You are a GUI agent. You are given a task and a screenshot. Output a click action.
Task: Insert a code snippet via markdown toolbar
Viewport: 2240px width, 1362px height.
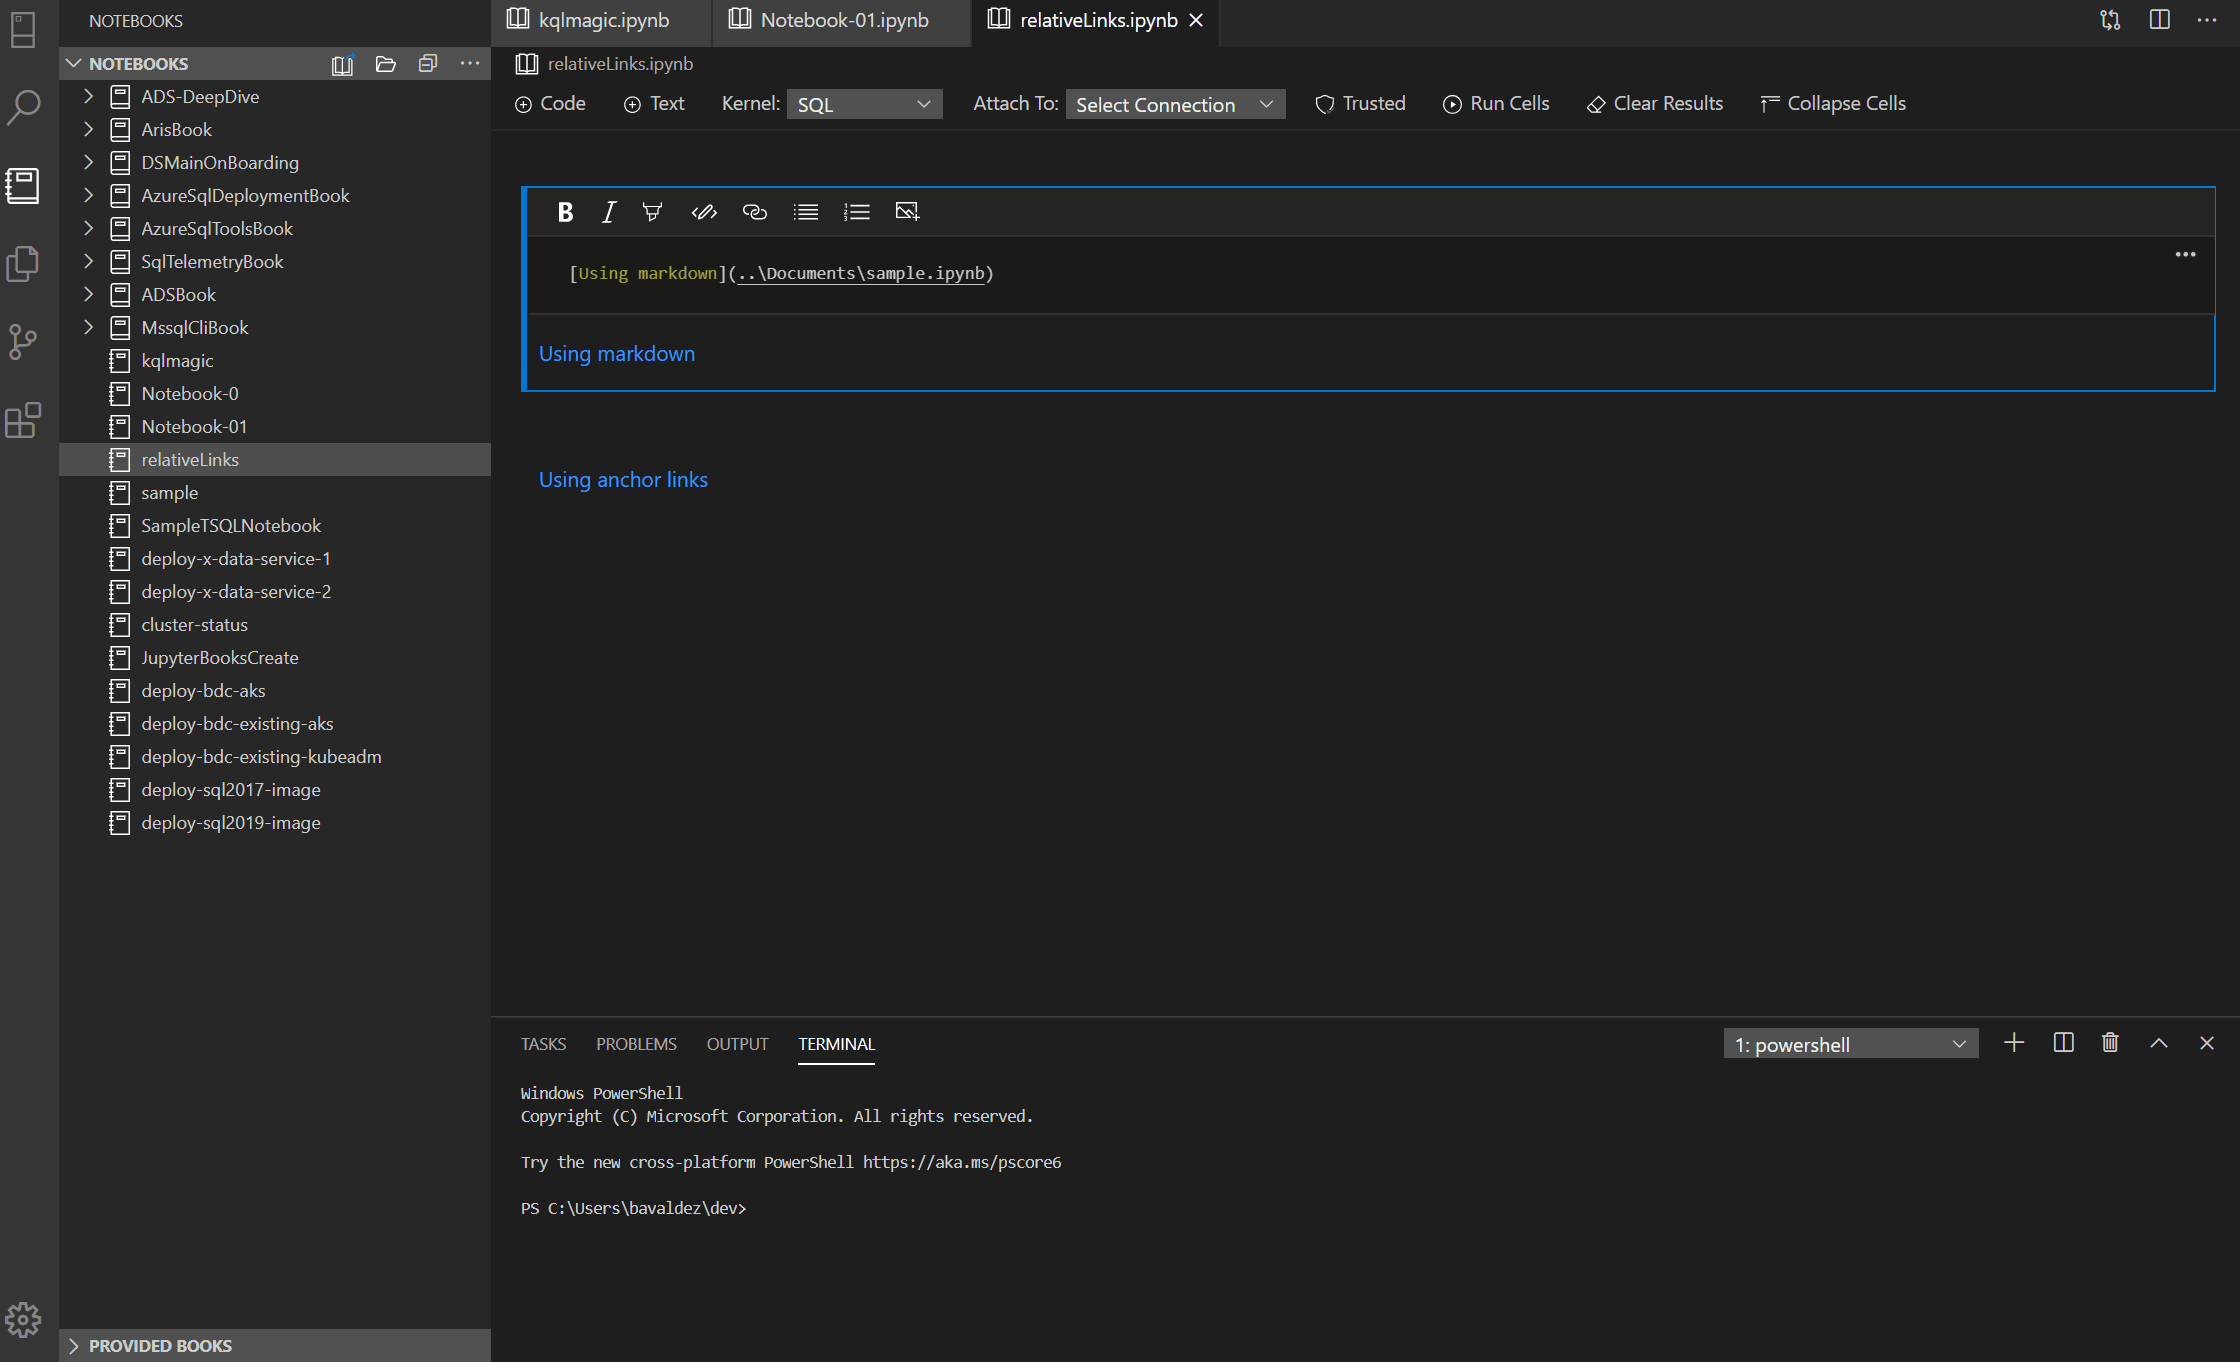pyautogui.click(x=704, y=211)
